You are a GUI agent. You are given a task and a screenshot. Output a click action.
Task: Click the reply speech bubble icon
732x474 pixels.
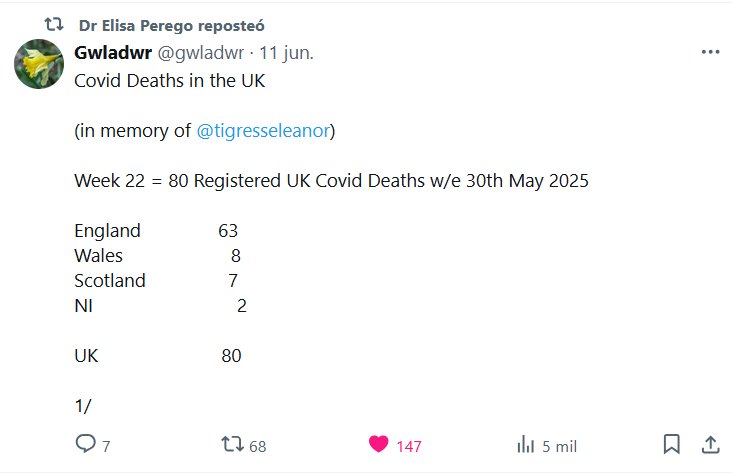tap(86, 444)
